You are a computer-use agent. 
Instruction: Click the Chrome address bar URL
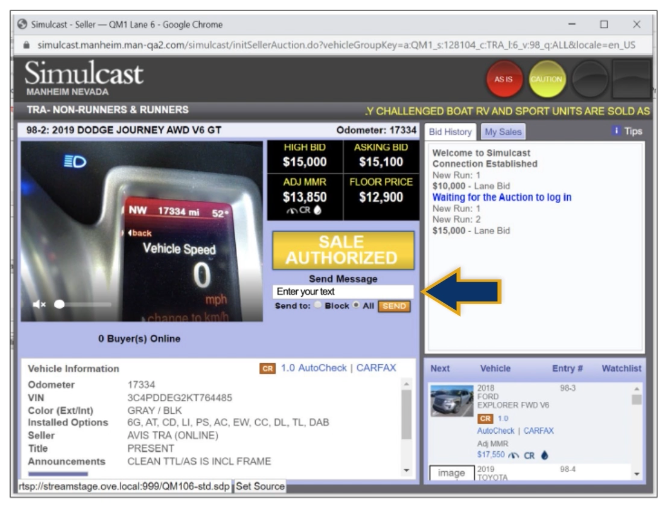(336, 45)
